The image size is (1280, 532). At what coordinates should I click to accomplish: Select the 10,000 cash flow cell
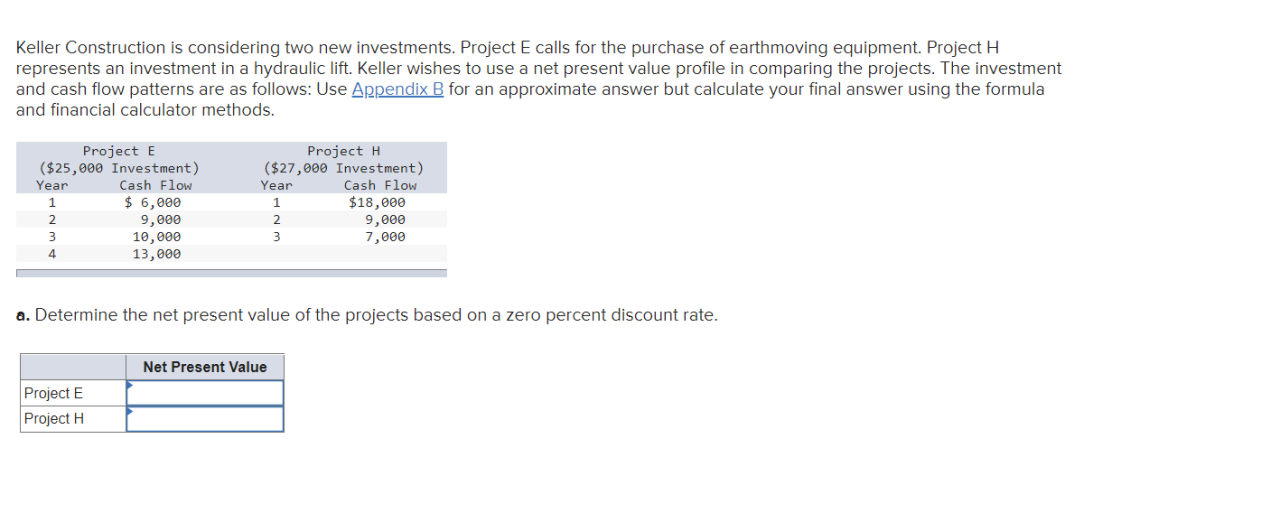[x=157, y=237]
